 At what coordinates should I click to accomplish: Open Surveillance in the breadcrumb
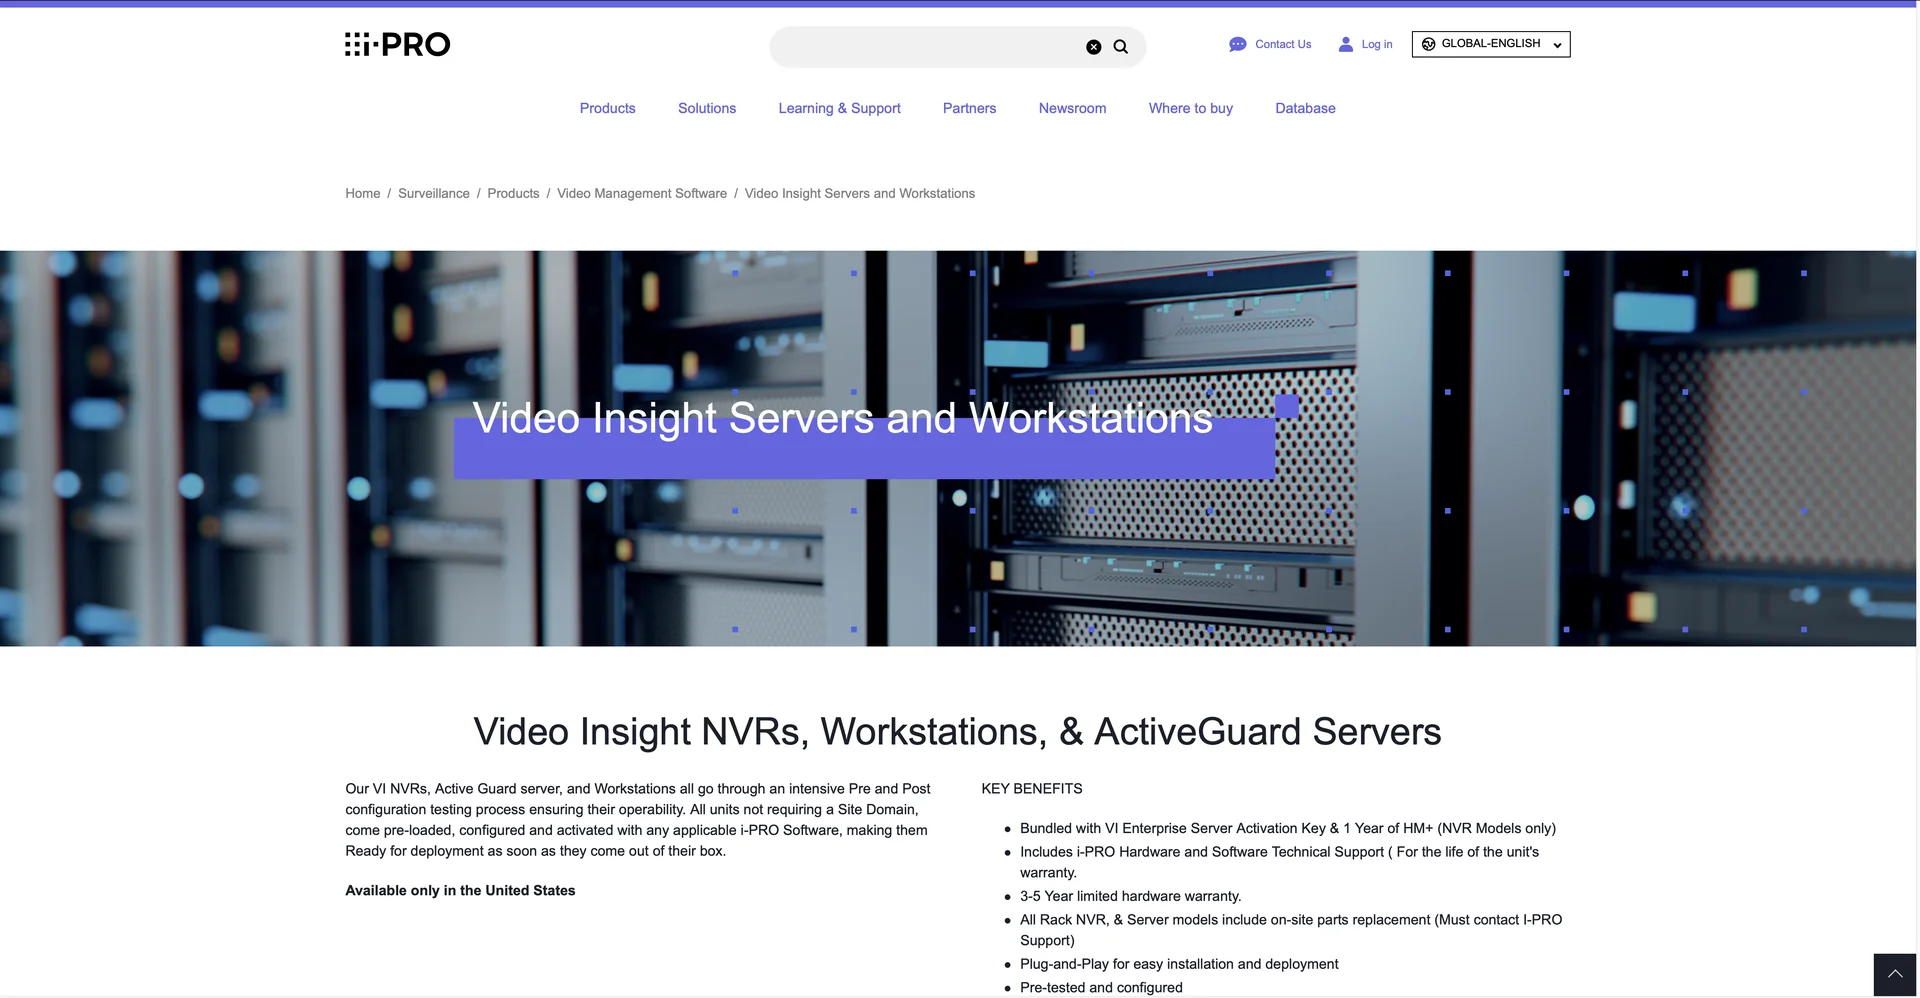point(433,193)
